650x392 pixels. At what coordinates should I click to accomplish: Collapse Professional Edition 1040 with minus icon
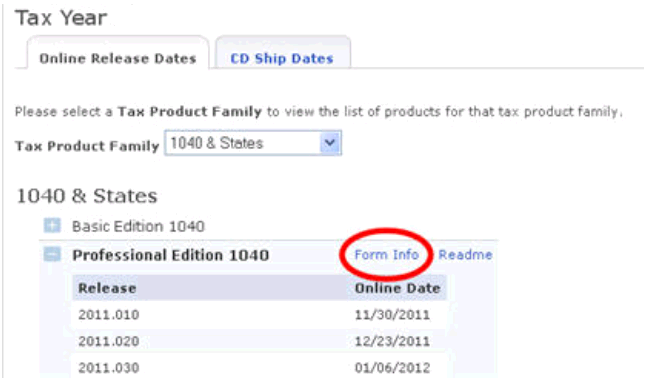tap(52, 254)
